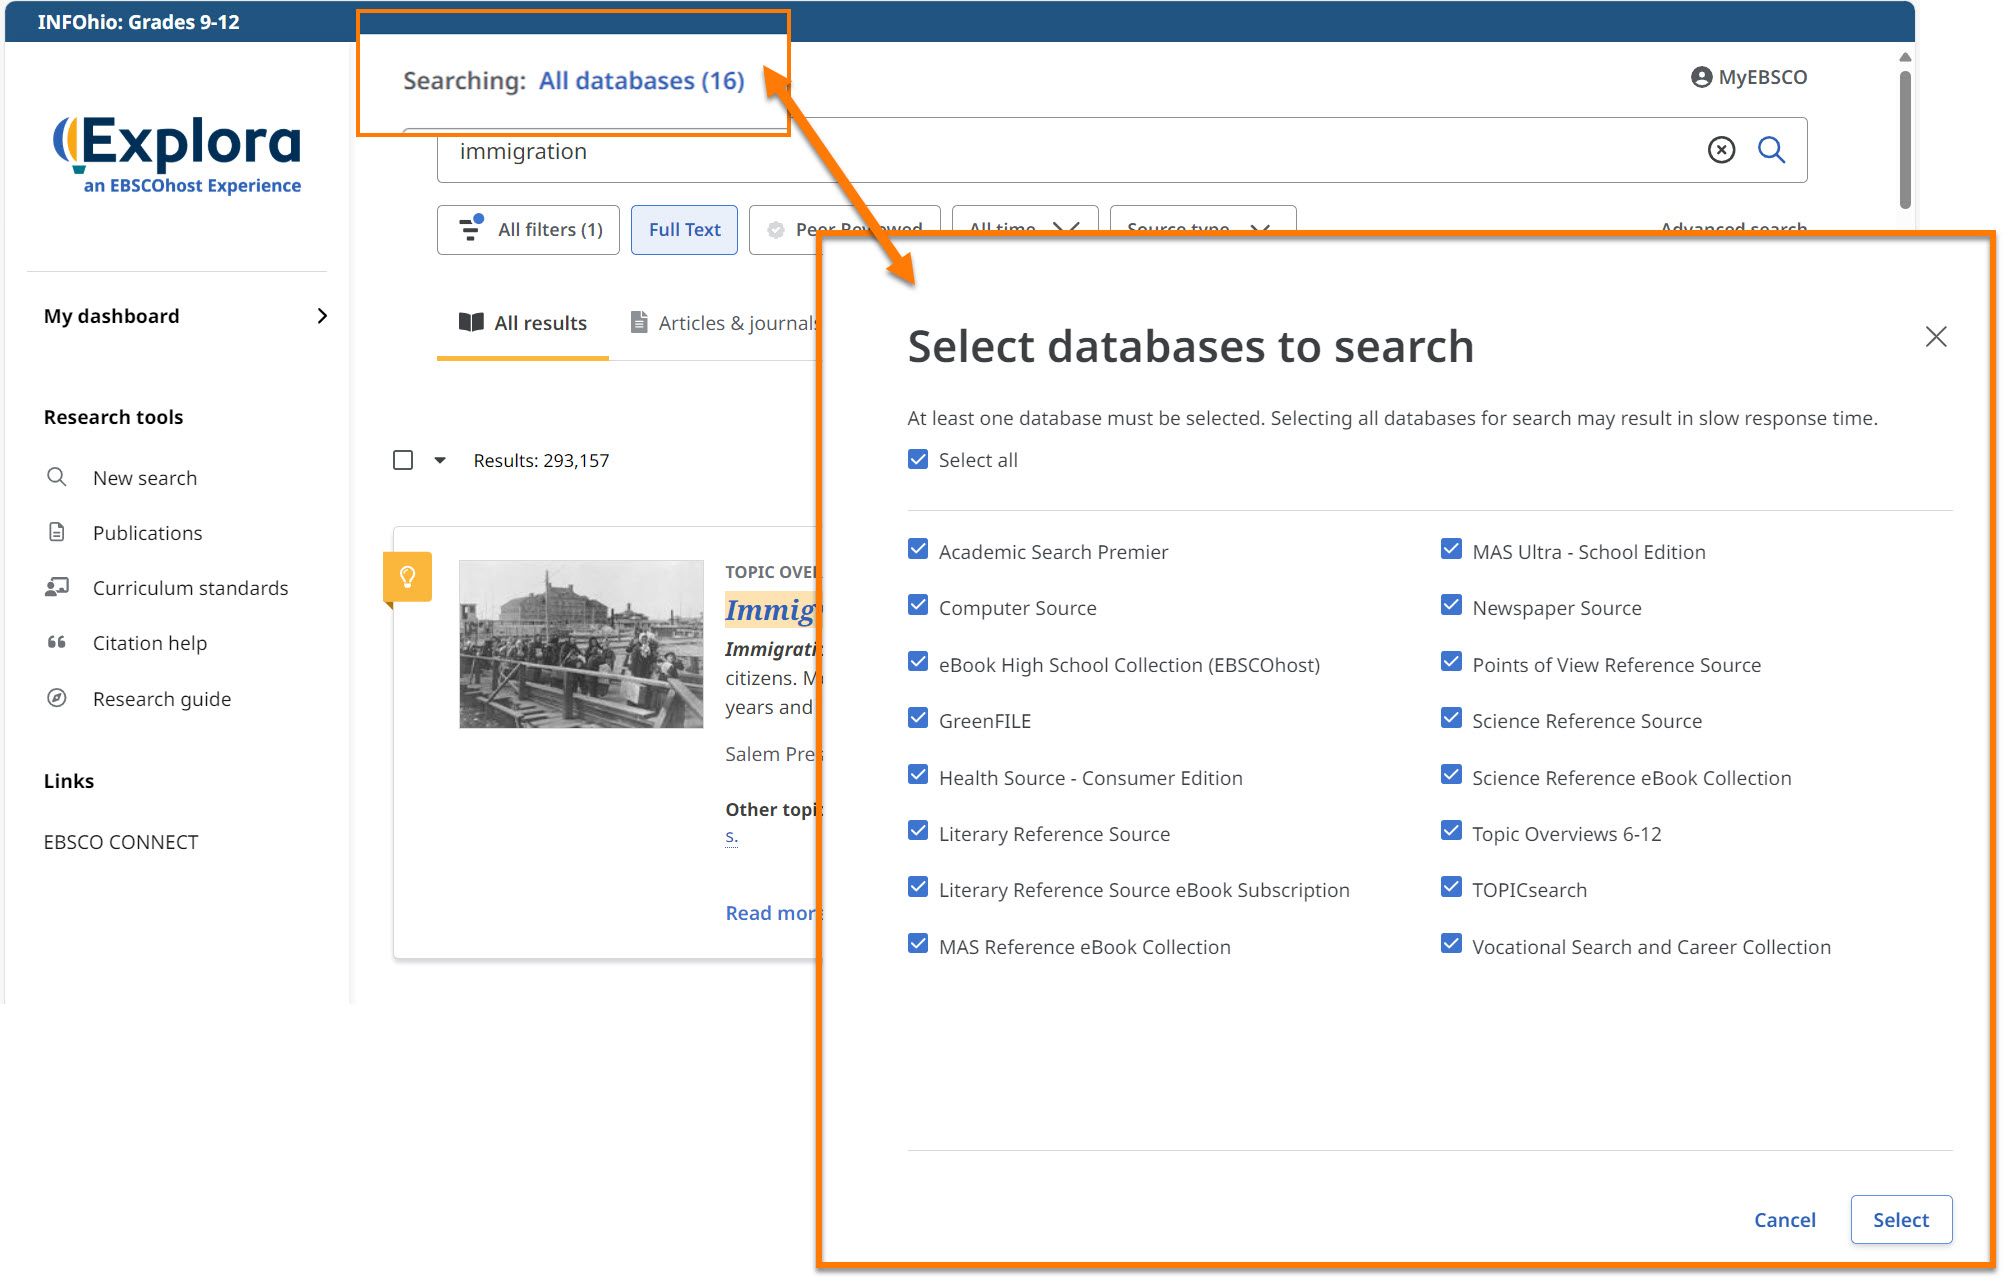
Task: Uncheck Computer Source database
Action: click(918, 605)
